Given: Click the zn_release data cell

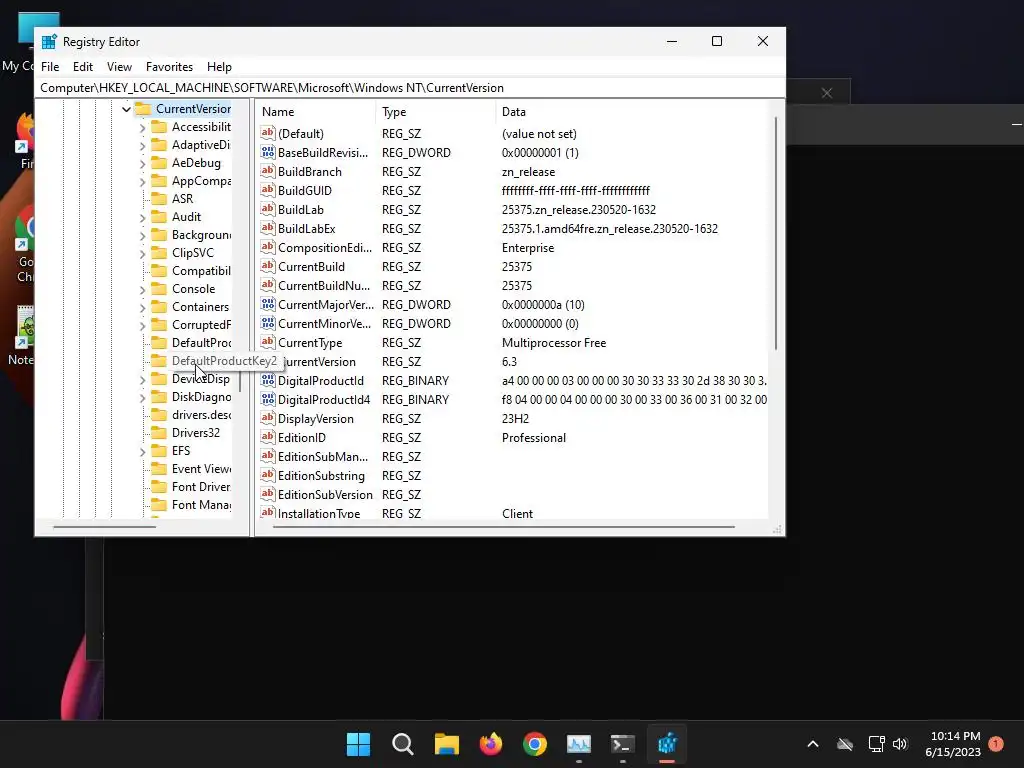Looking at the screenshot, I should pos(528,172).
